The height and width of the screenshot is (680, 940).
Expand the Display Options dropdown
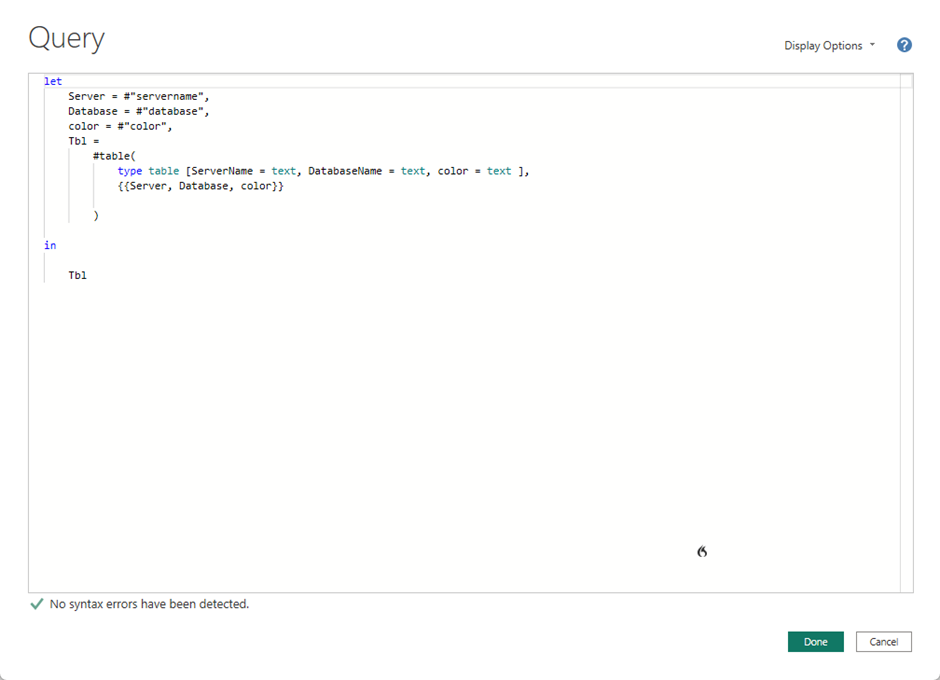(829, 46)
